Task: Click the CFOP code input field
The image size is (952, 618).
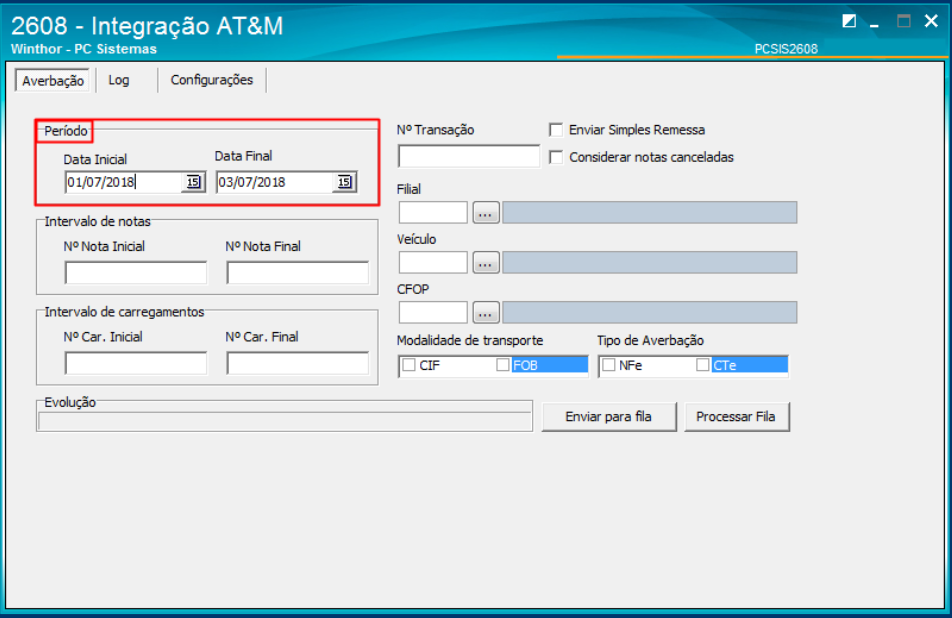Action: [433, 313]
